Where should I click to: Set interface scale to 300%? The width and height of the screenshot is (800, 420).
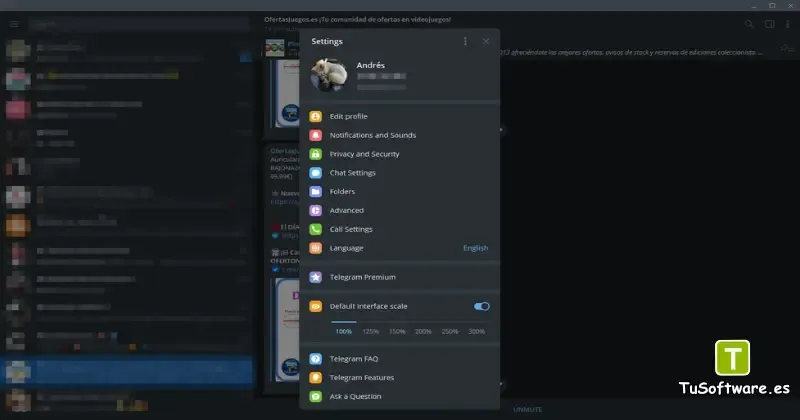[477, 332]
